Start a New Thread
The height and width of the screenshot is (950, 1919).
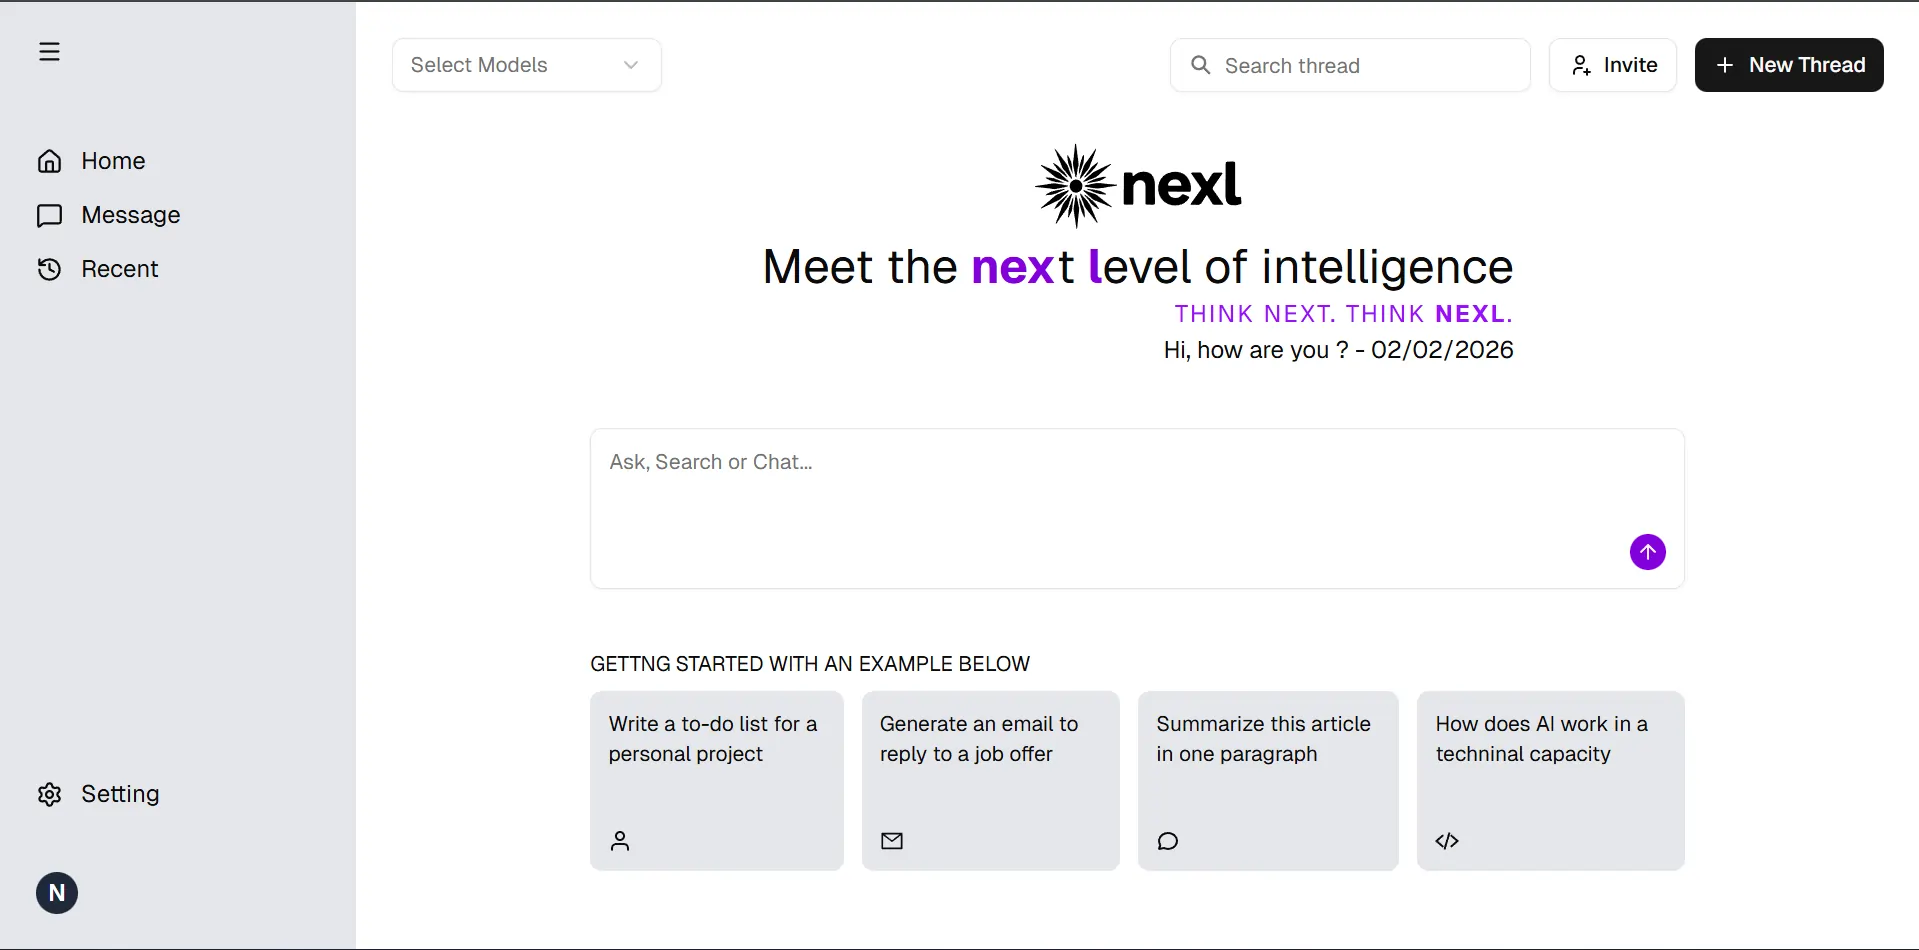(1789, 64)
